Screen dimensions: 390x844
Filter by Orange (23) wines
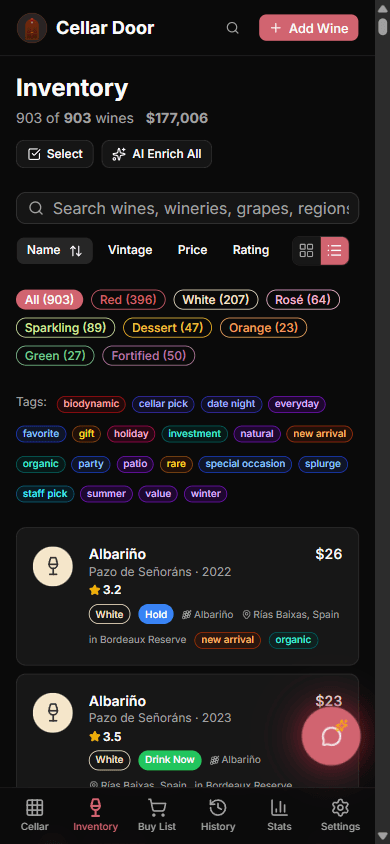tap(263, 327)
